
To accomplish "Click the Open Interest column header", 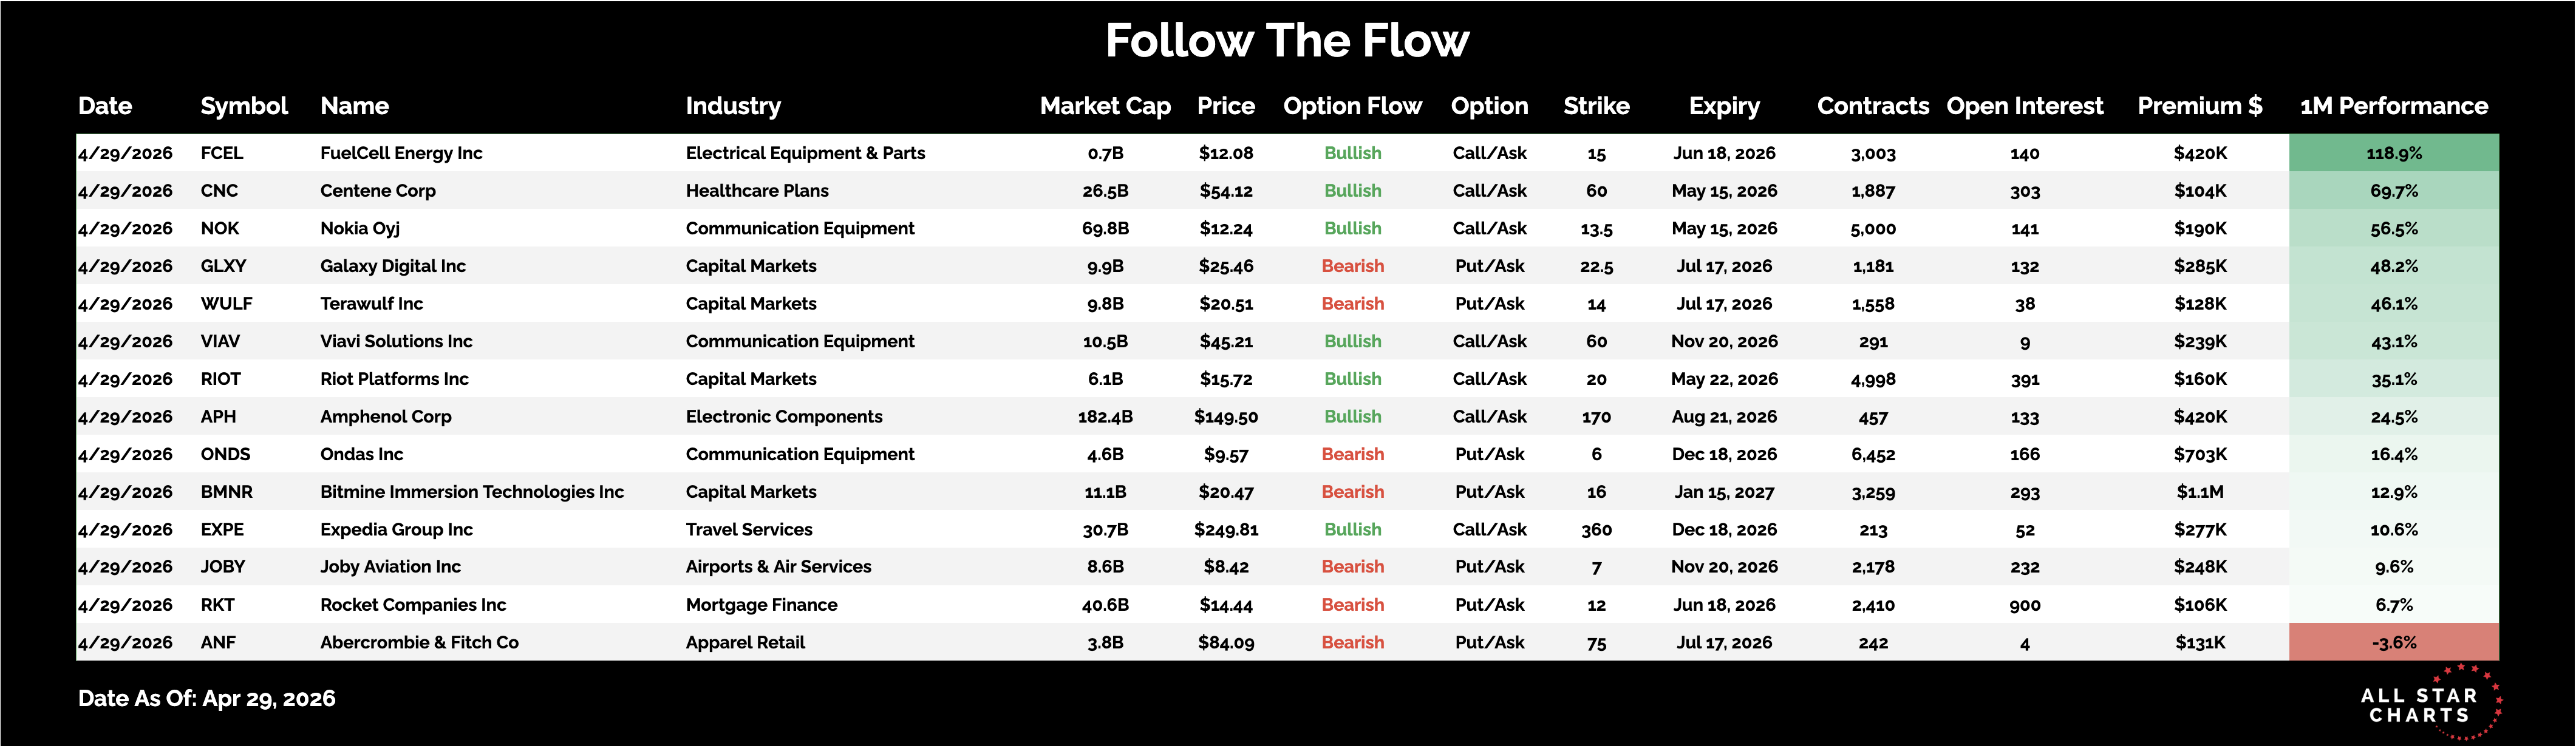I will pos(2024,106).
